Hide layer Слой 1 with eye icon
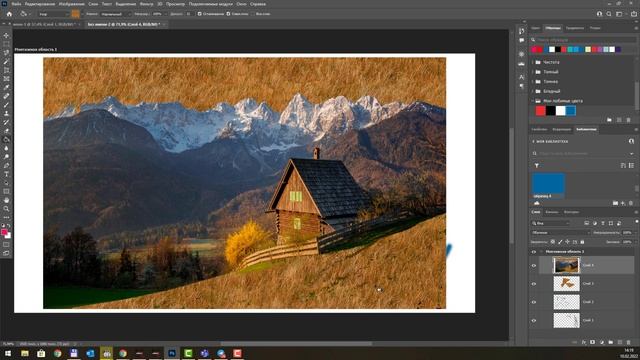 533,321
